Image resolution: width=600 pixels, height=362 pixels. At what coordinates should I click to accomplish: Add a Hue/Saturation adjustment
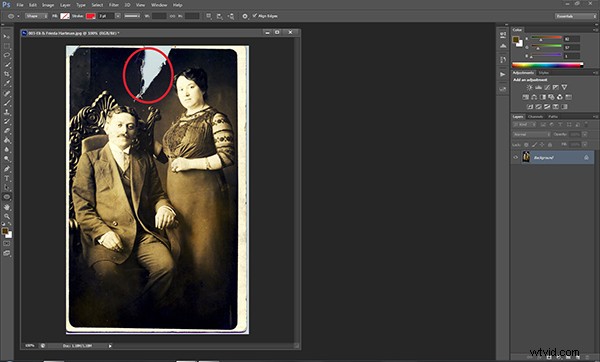click(x=526, y=97)
